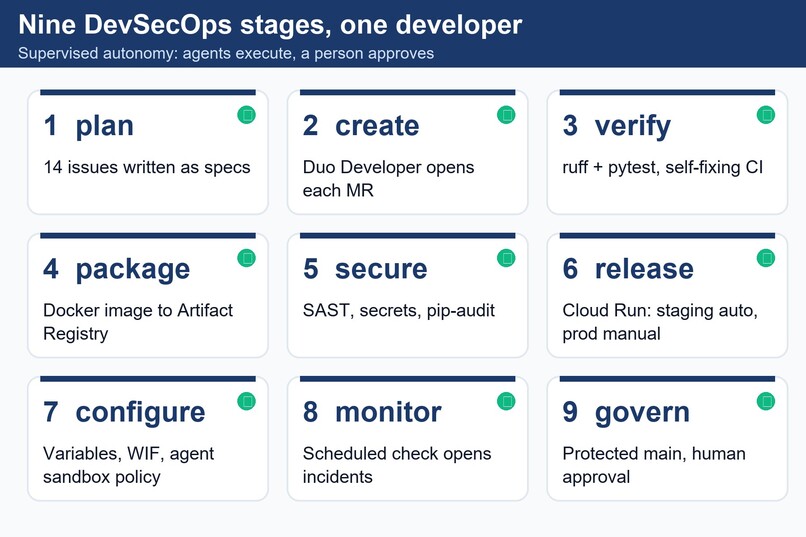
Task: Click 'ruff + pytest, self-fixing CI' text
Action: [663, 168]
